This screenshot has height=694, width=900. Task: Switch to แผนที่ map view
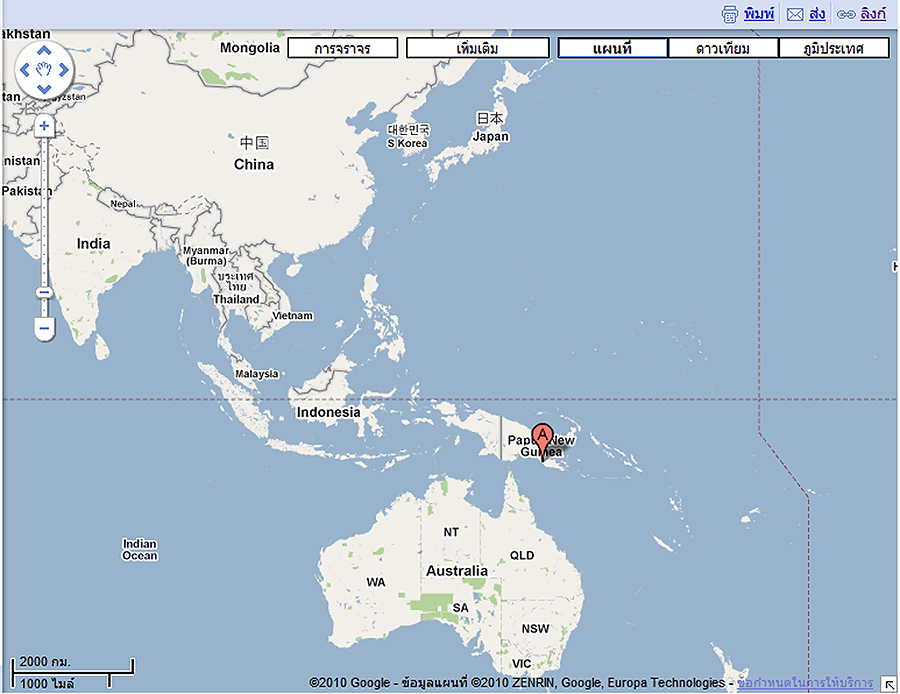612,48
